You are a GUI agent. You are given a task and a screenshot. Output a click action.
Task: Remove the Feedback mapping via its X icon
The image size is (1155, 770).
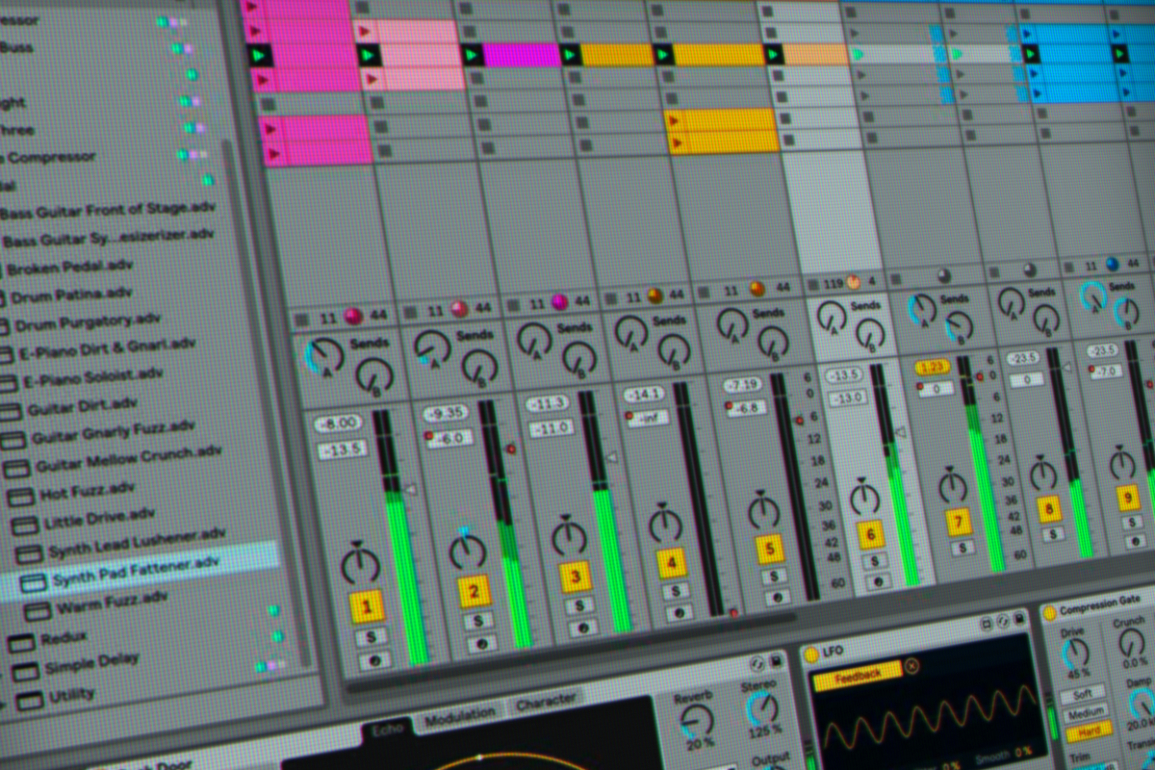pyautogui.click(x=911, y=665)
